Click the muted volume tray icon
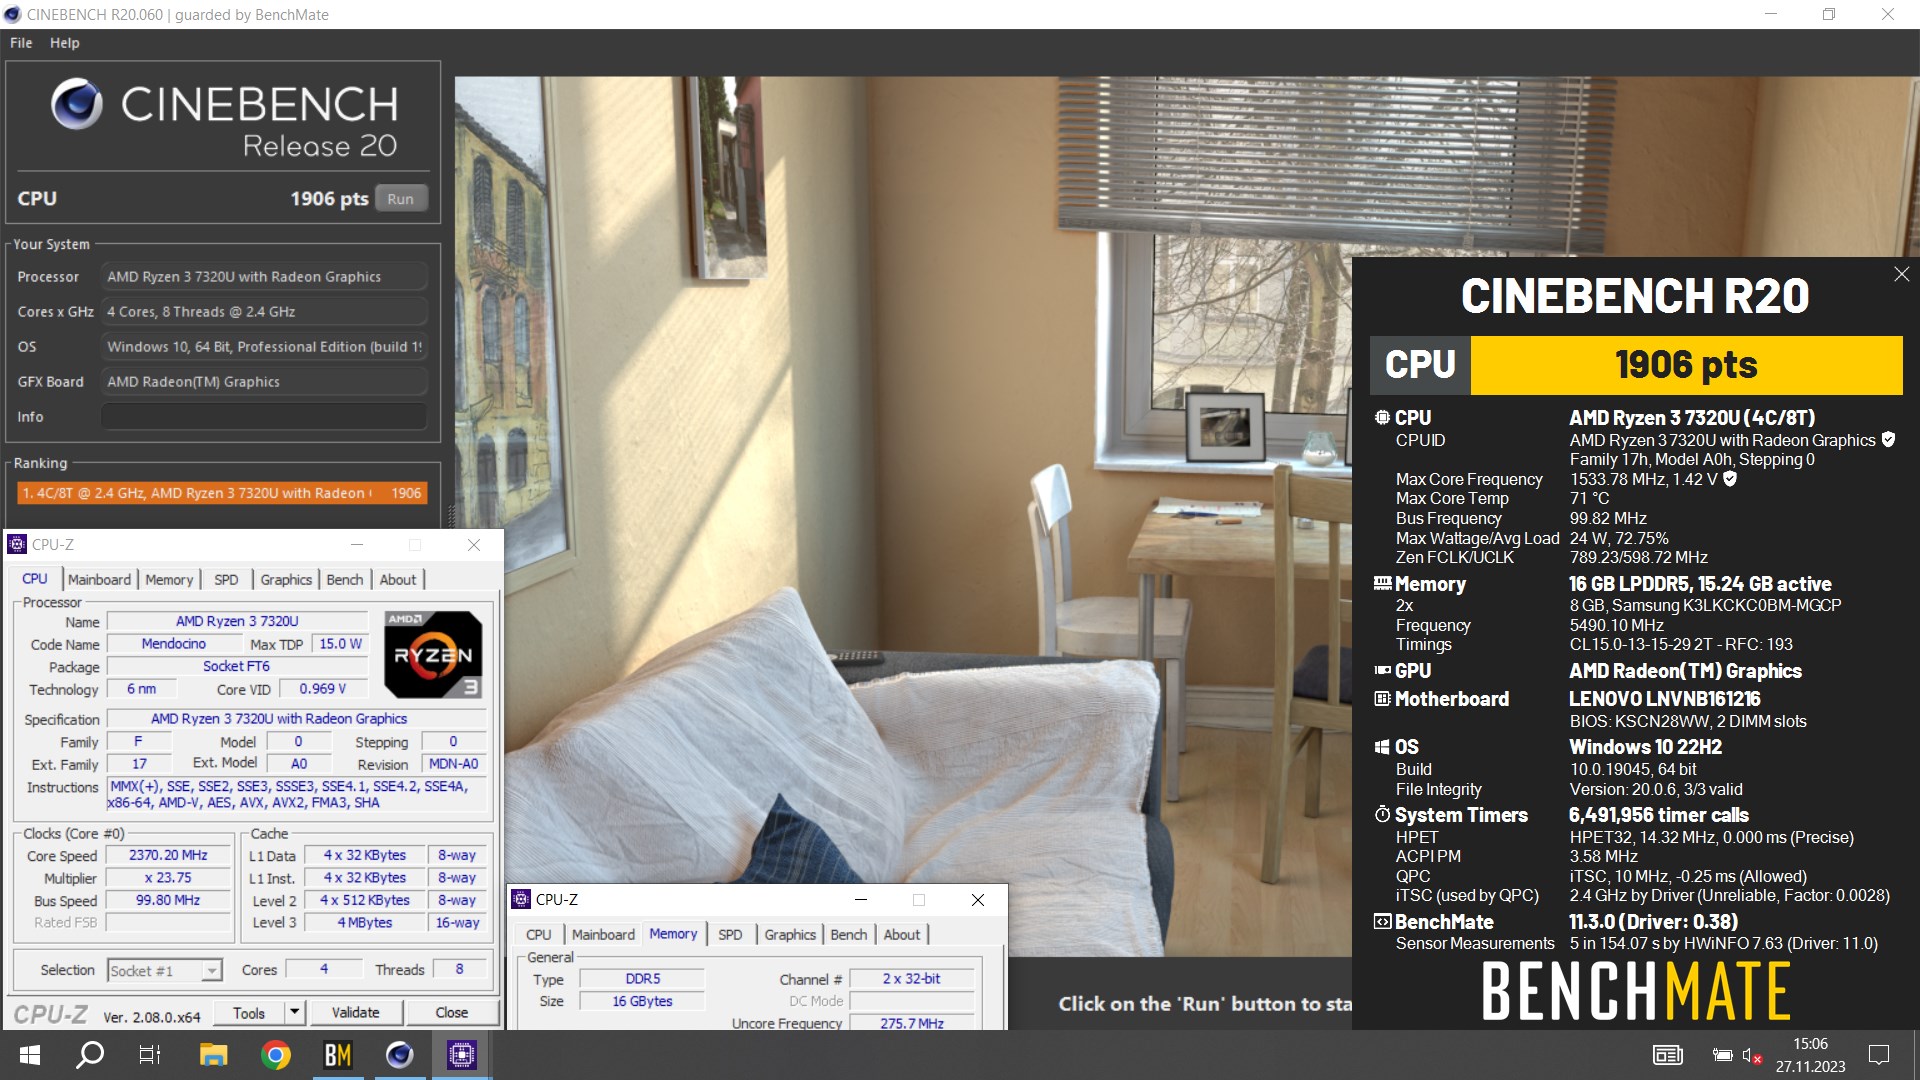1920x1080 pixels. click(1752, 1055)
